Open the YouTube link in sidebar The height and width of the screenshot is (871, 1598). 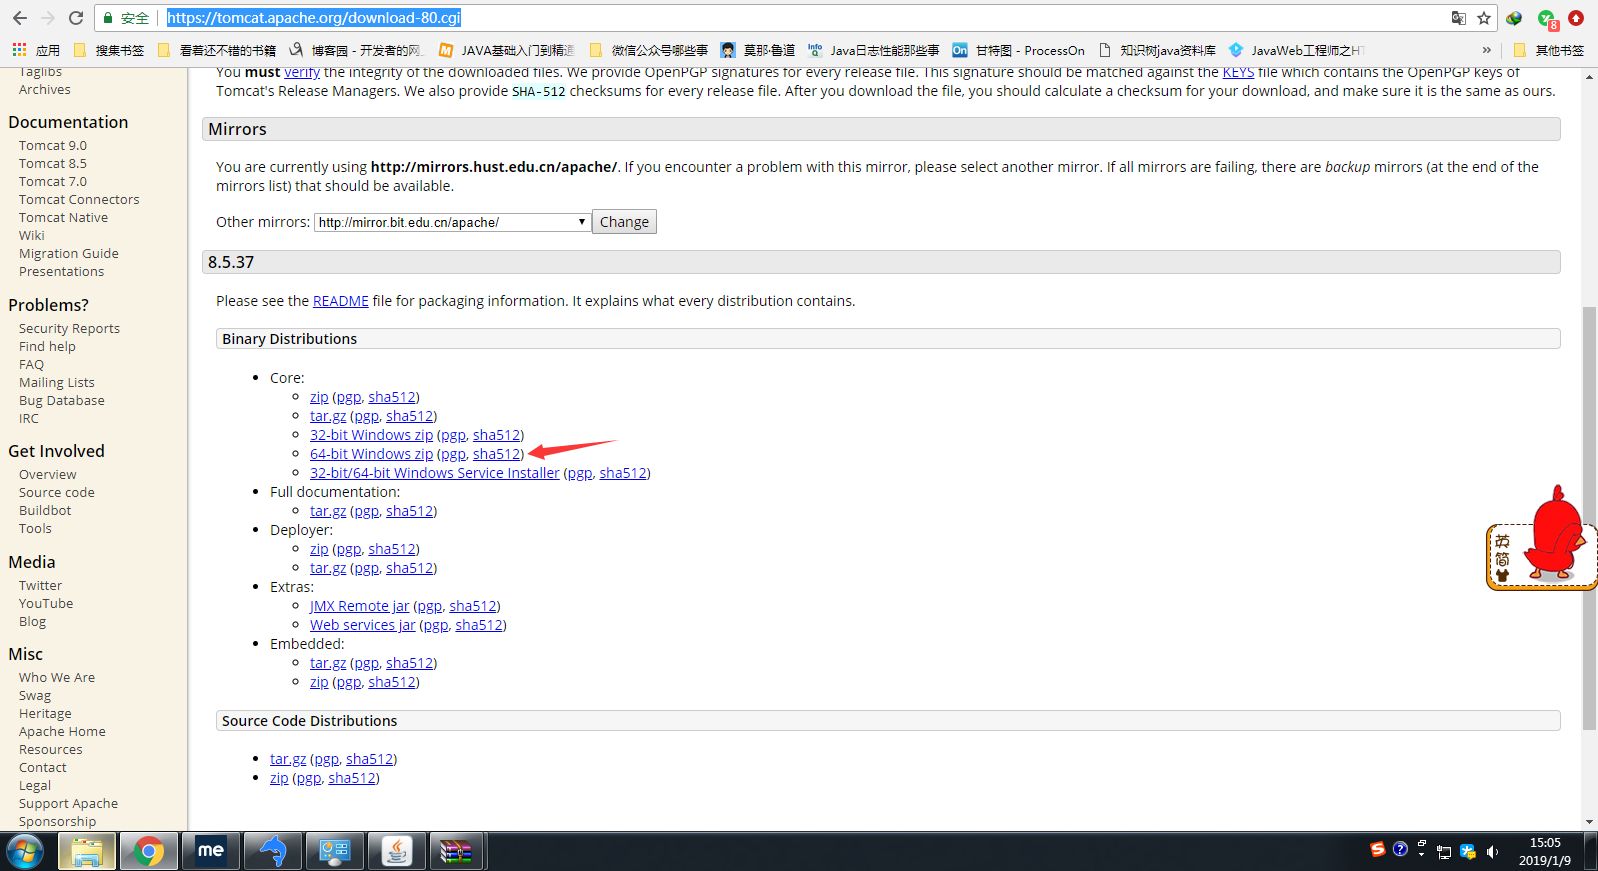click(x=46, y=604)
